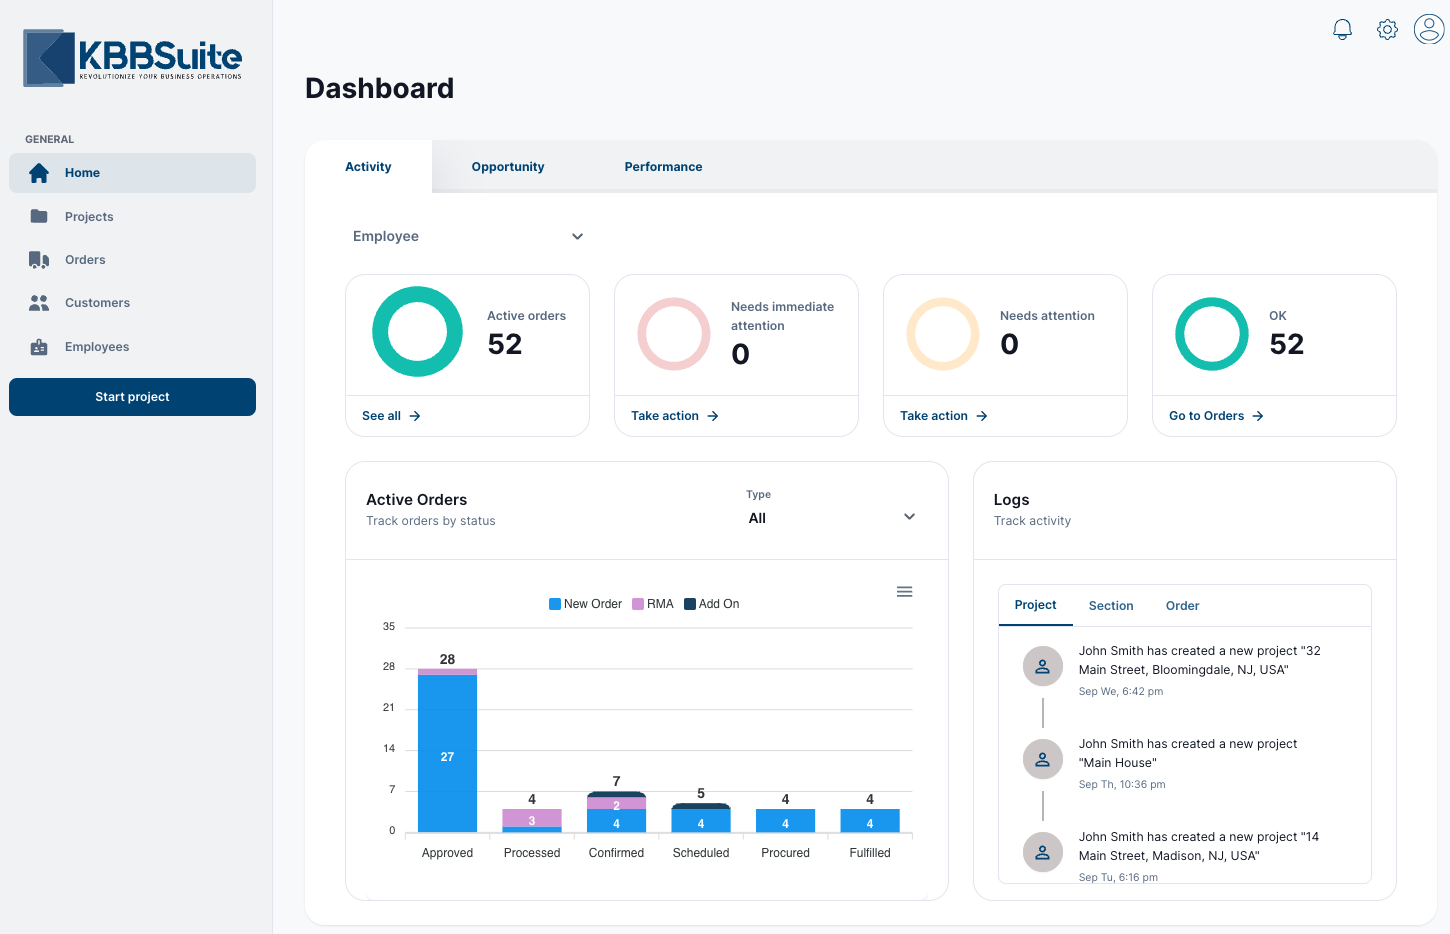Click the Orders truck icon in sidebar
The height and width of the screenshot is (934, 1450).
(39, 260)
